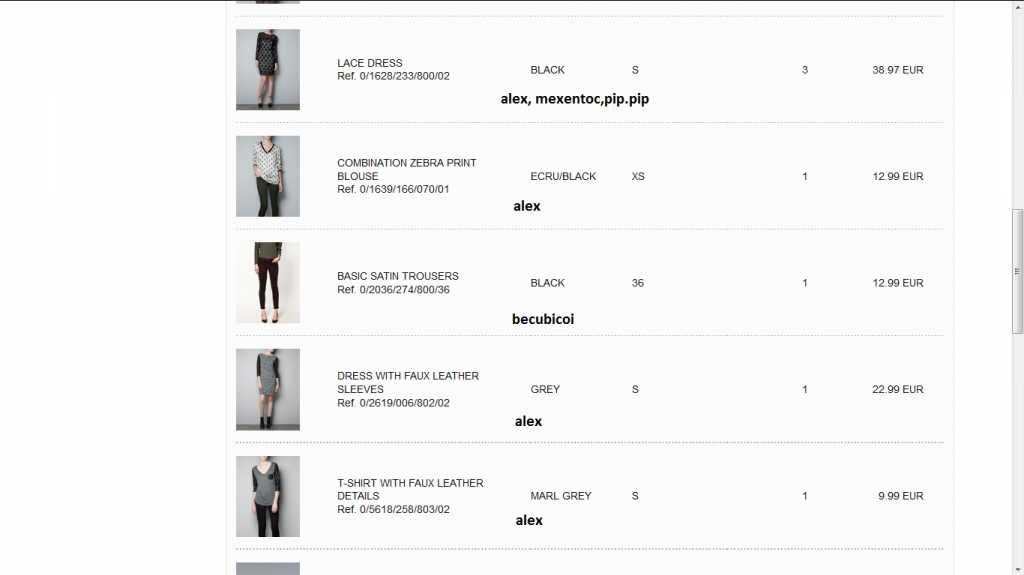Click the COMBINATION ZEBRA PRINT BLOUSE title
This screenshot has width=1024, height=575.
coord(407,169)
